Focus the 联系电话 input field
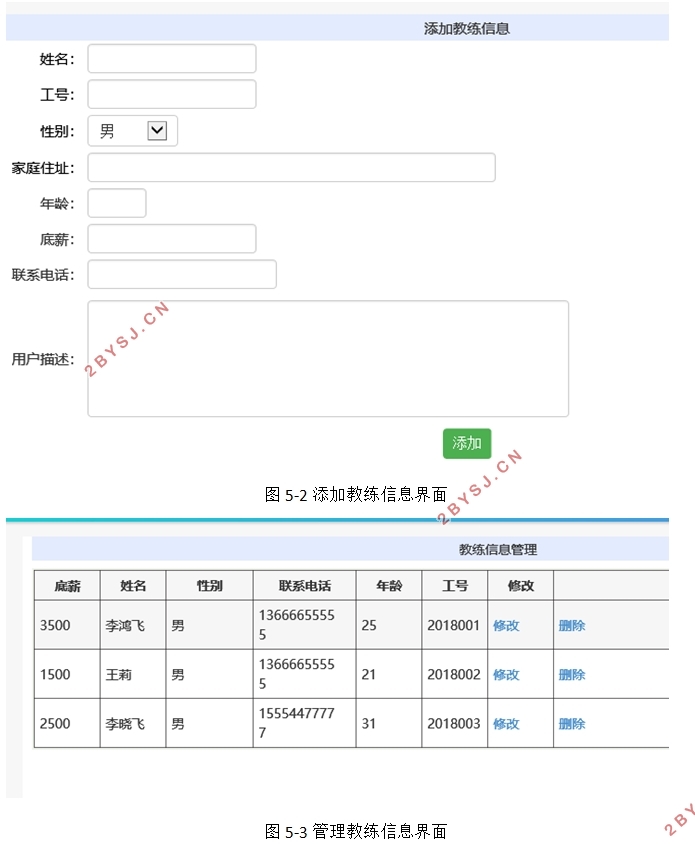Viewport: 695px width, 844px height. coord(182,275)
